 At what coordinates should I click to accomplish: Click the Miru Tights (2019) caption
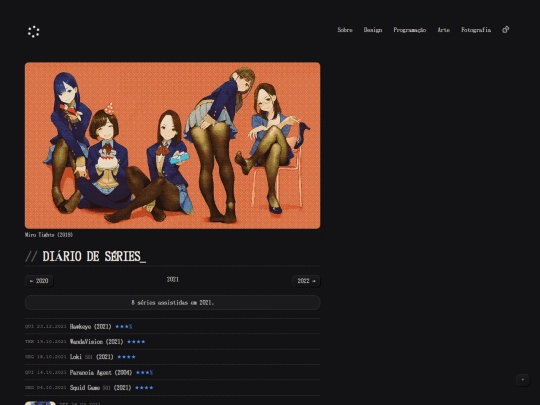point(49,235)
